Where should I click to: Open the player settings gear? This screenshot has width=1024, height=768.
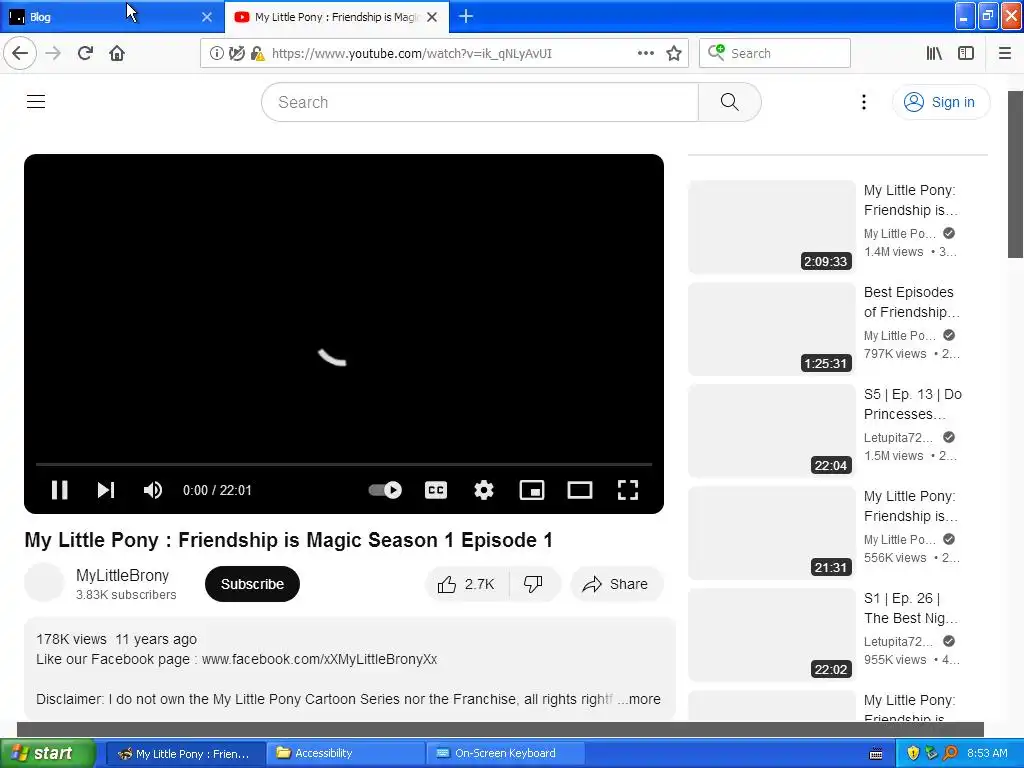pos(484,490)
